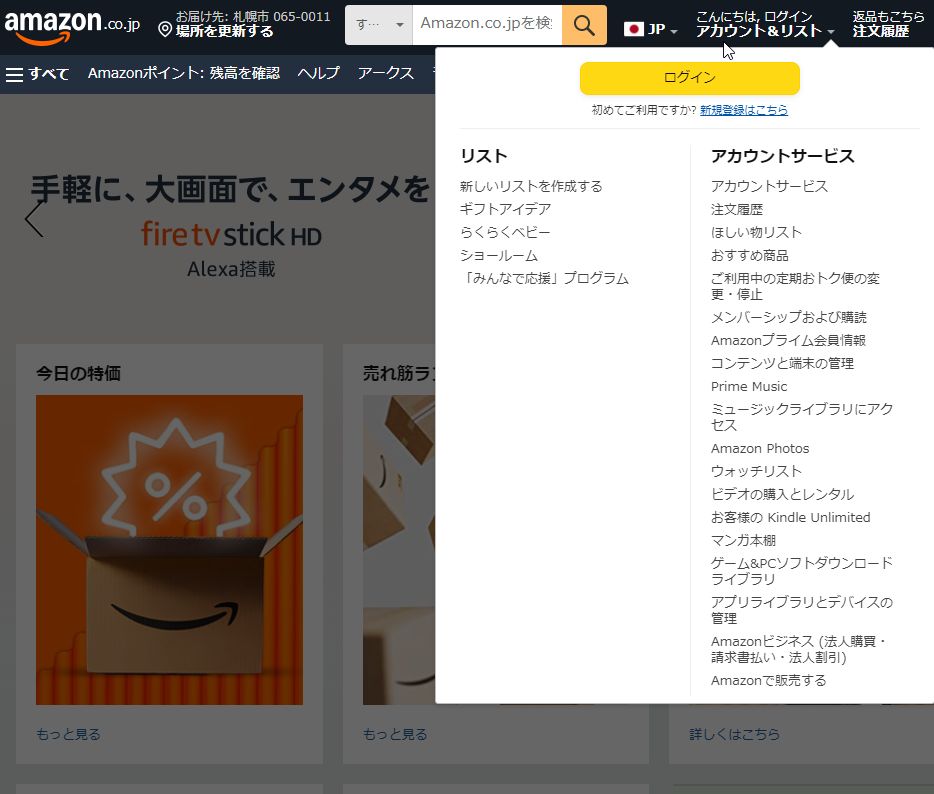934x794 pixels.
Task: Click into the Amazon.co.jp search field
Action: [x=486, y=24]
